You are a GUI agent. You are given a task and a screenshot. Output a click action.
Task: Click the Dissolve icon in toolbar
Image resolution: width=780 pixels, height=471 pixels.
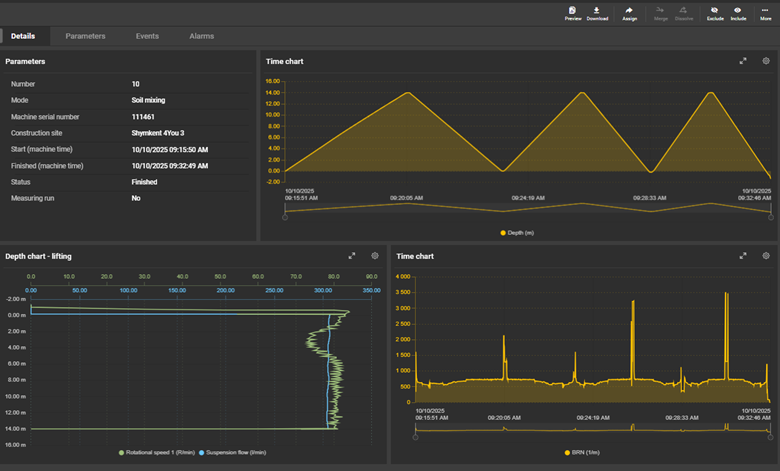point(684,10)
